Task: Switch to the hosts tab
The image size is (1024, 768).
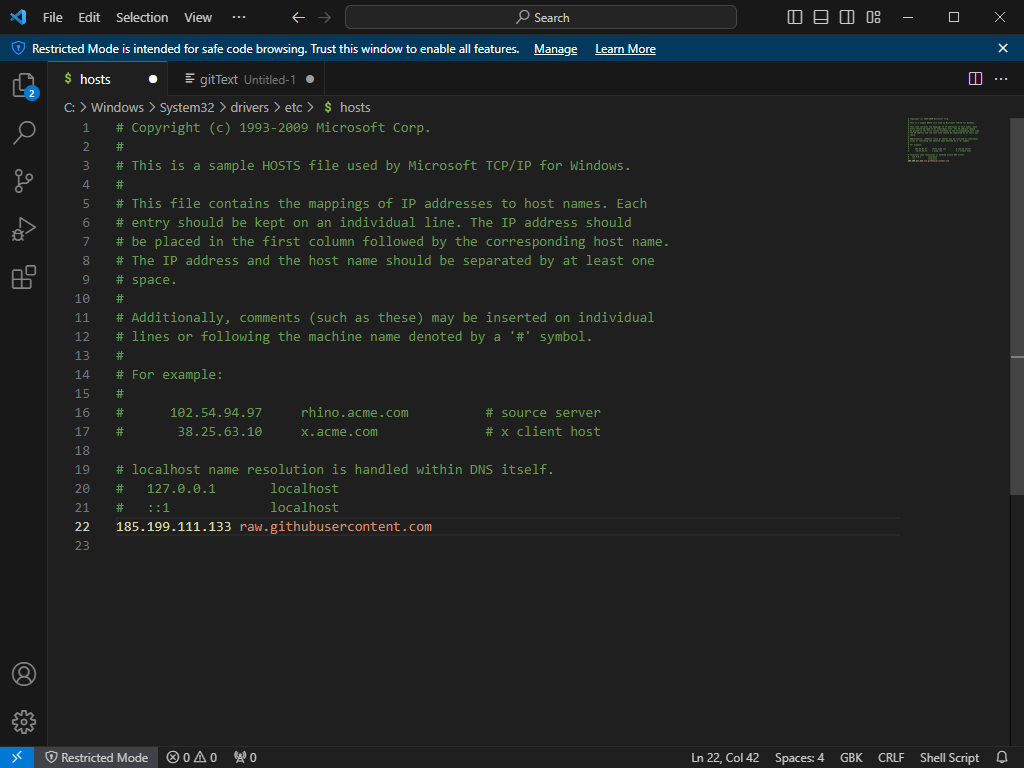Action: pos(96,79)
